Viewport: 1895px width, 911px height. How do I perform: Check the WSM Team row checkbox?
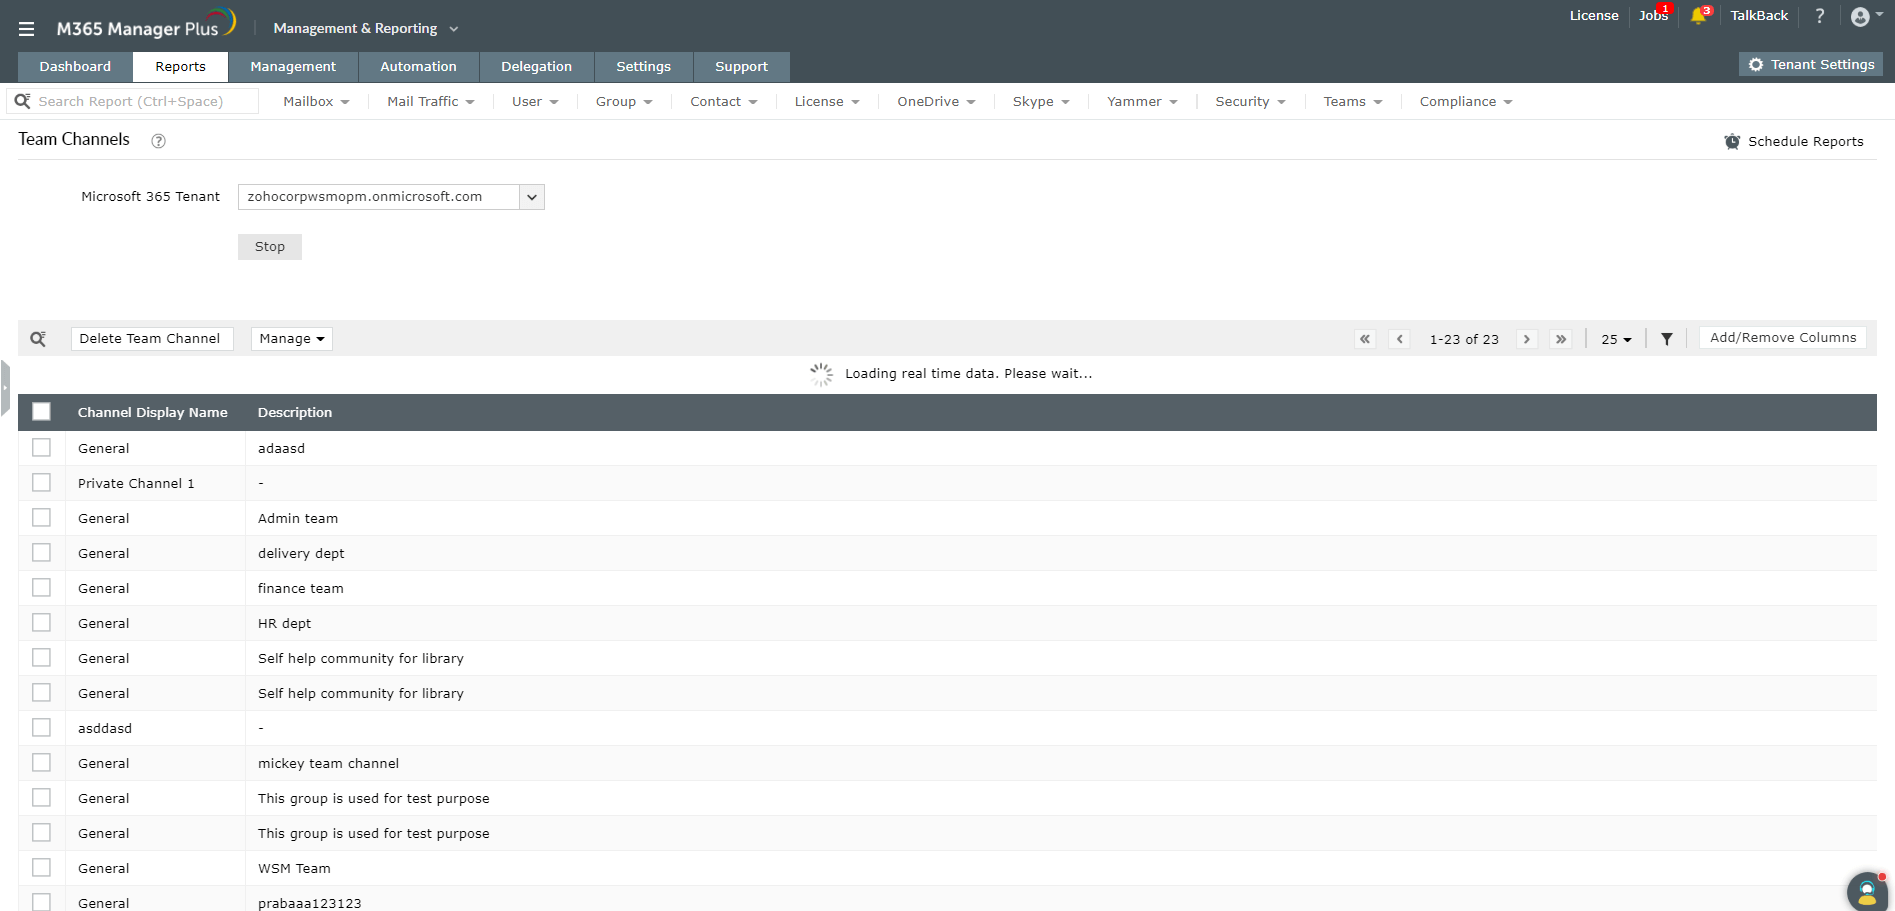(x=41, y=867)
